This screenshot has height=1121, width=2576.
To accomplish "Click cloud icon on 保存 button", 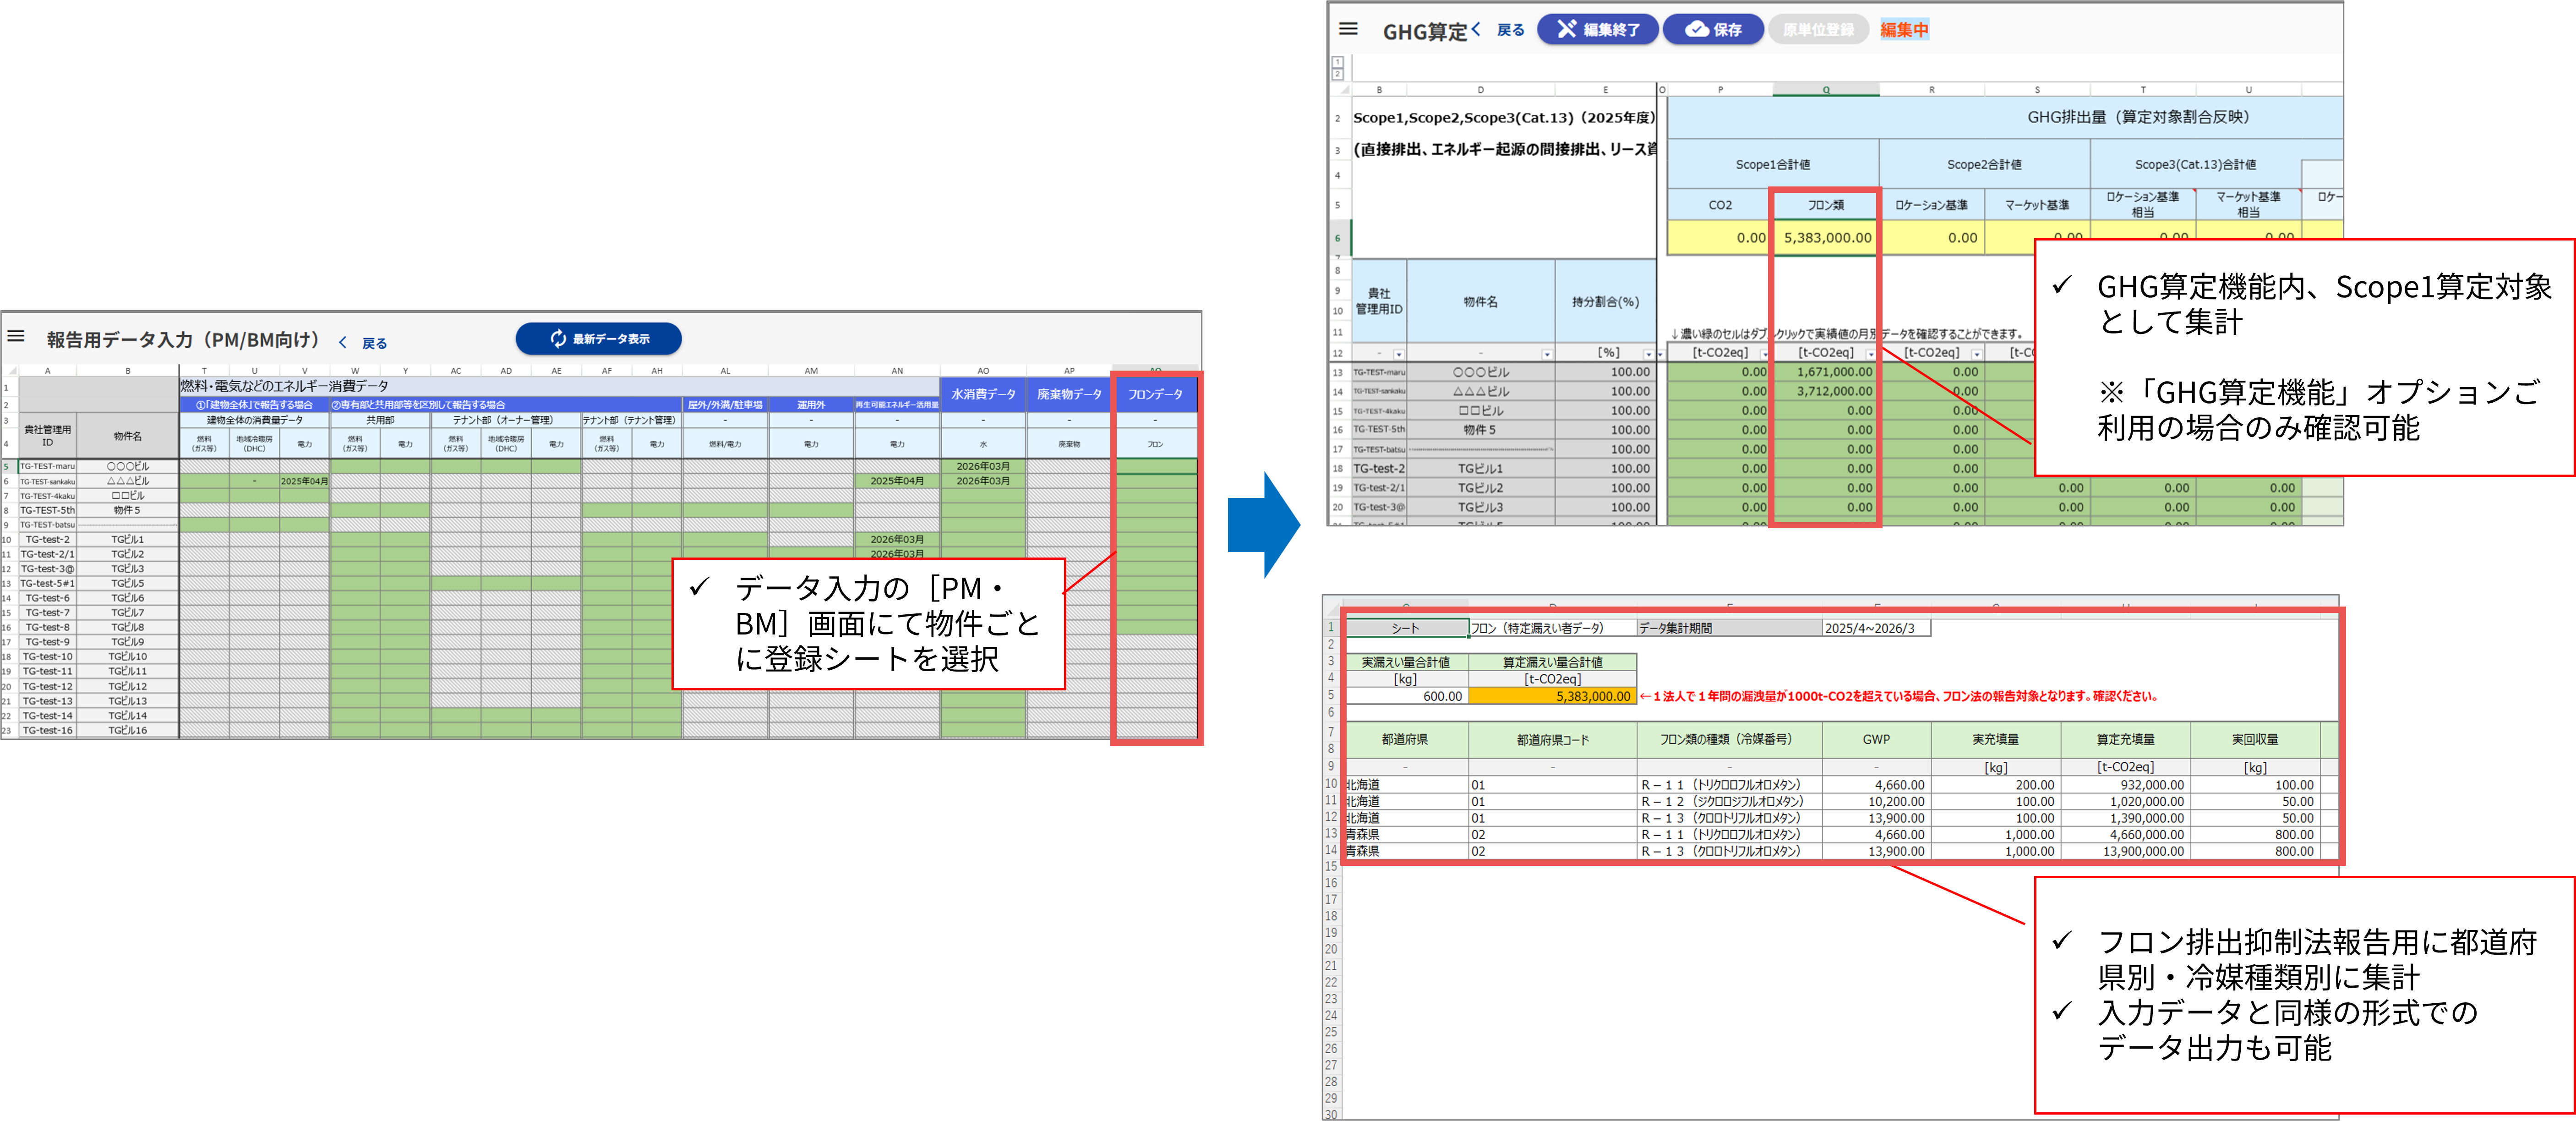I will pyautogui.click(x=1697, y=29).
